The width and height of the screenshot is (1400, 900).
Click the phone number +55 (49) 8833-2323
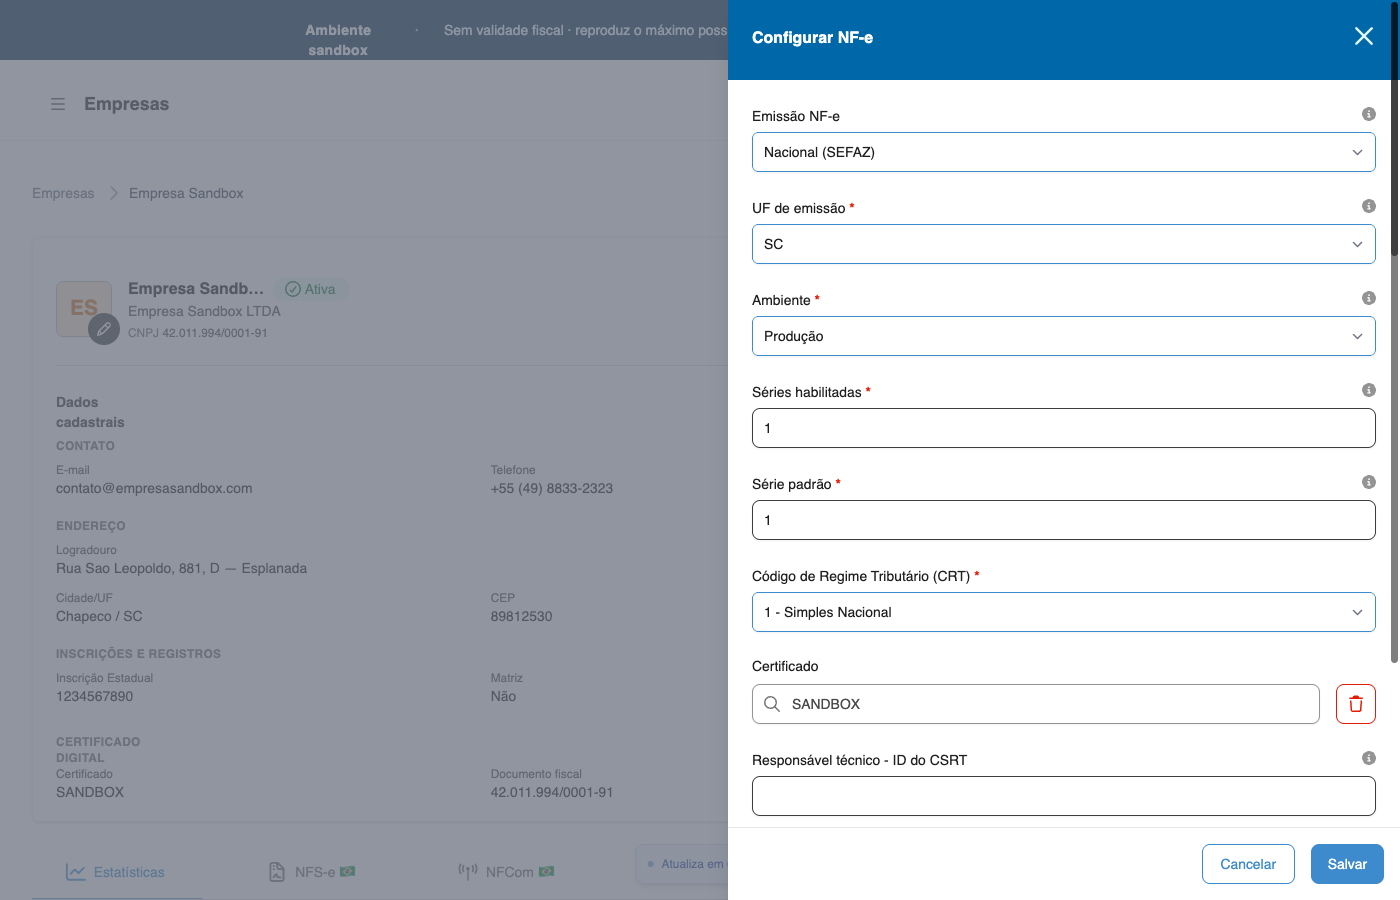552,488
